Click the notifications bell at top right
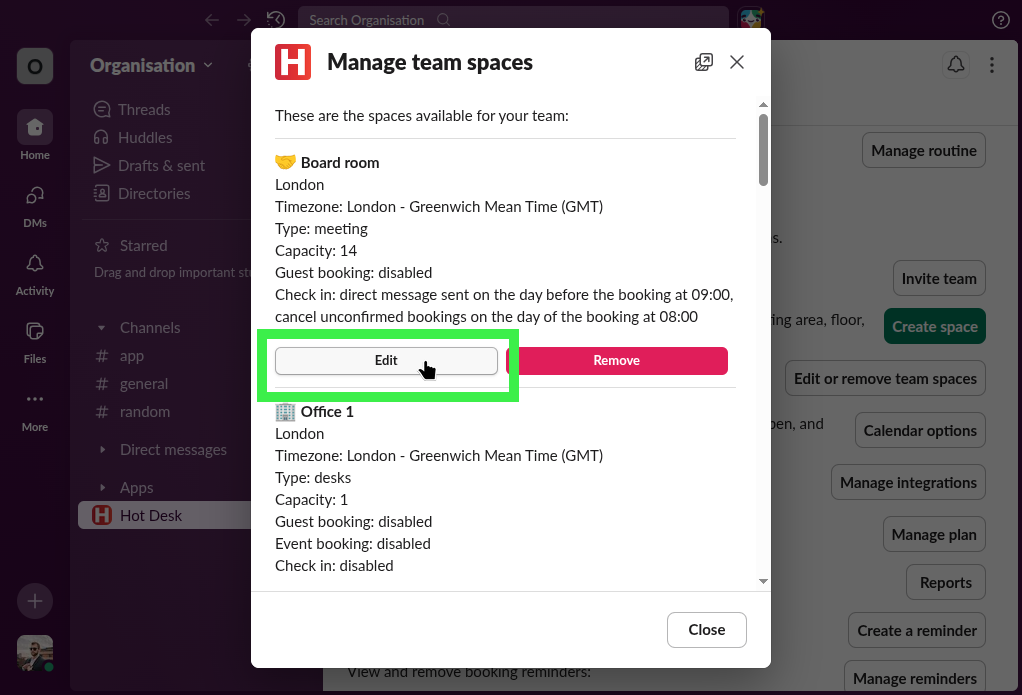Image resolution: width=1022 pixels, height=695 pixels. click(x=955, y=64)
